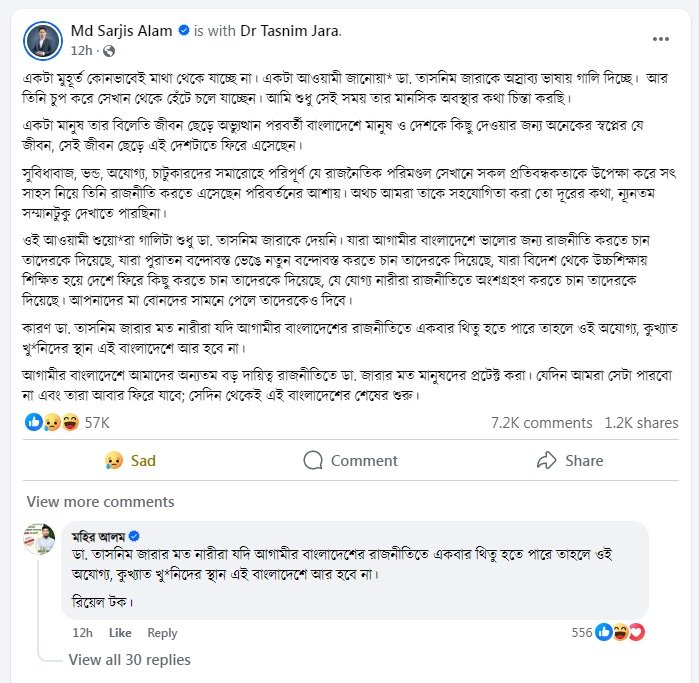Click the reaction emojis on the comment
Viewport: 699px width, 683px height.
(621, 632)
